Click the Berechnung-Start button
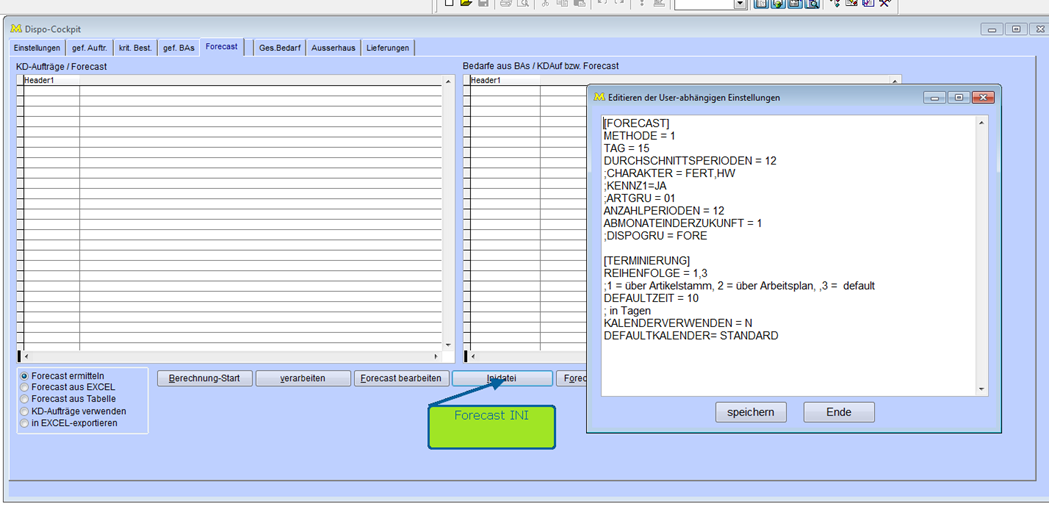The image size is (1049, 515). pyautogui.click(x=203, y=379)
